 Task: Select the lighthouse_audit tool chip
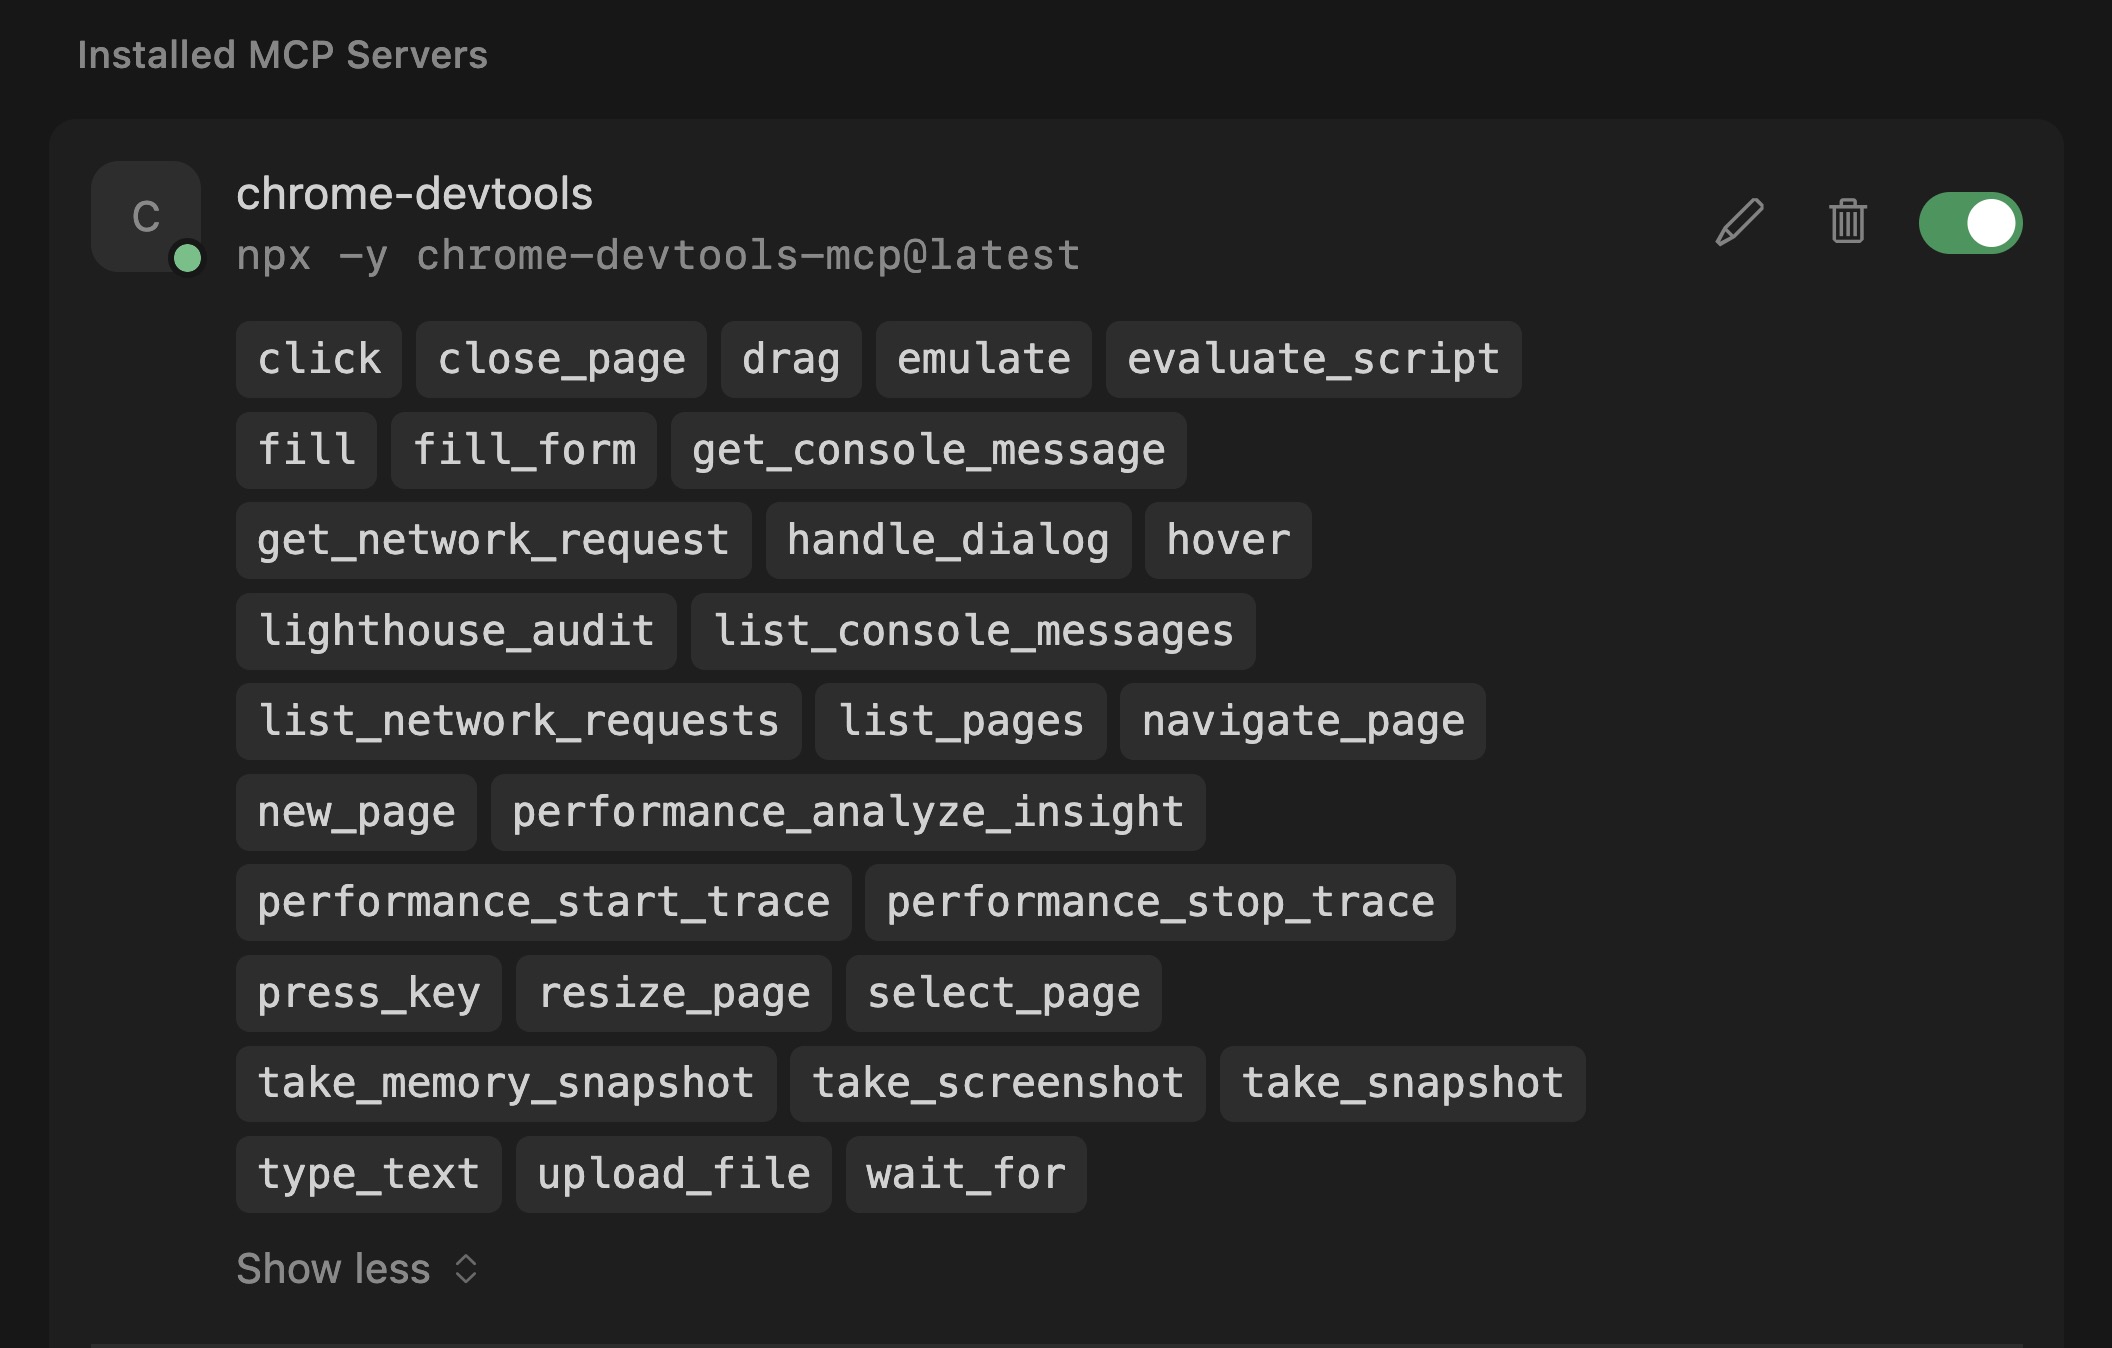click(x=455, y=631)
